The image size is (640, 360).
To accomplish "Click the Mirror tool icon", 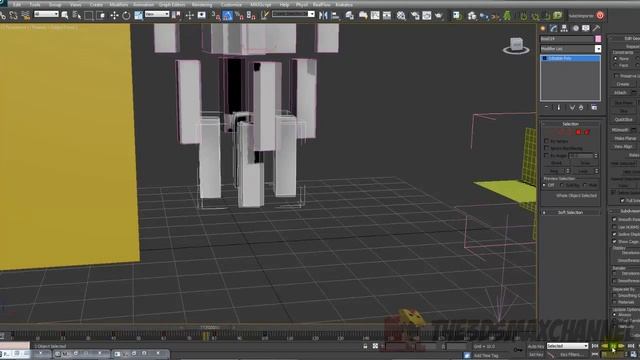I will click(323, 16).
